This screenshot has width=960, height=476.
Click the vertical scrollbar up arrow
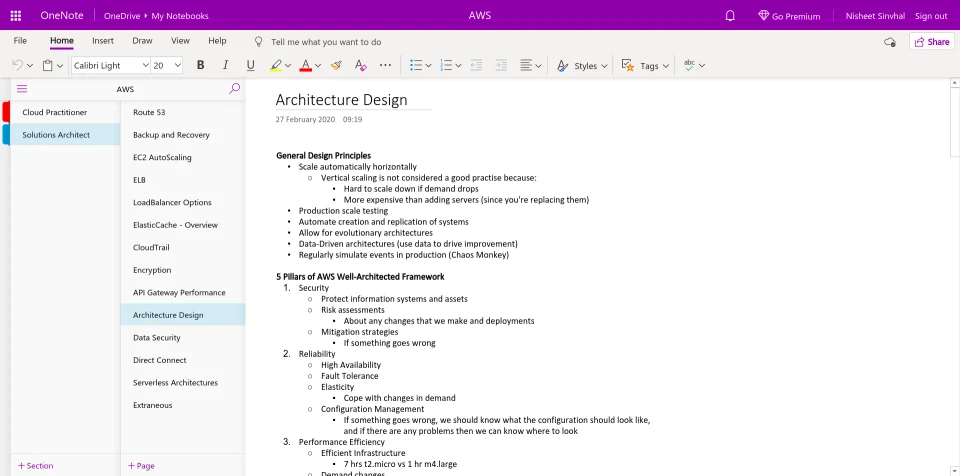[954, 82]
